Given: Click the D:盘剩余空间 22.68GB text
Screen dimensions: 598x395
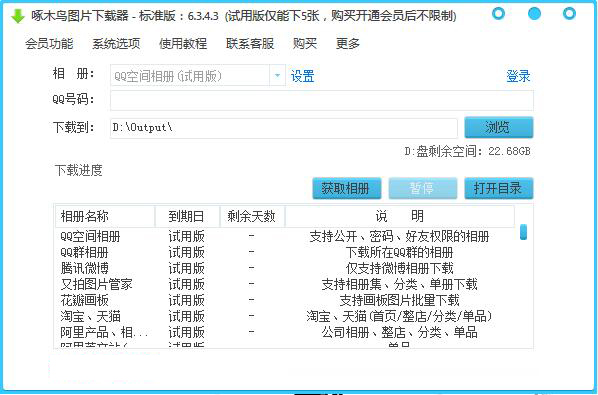Looking at the screenshot, I should (467, 152).
